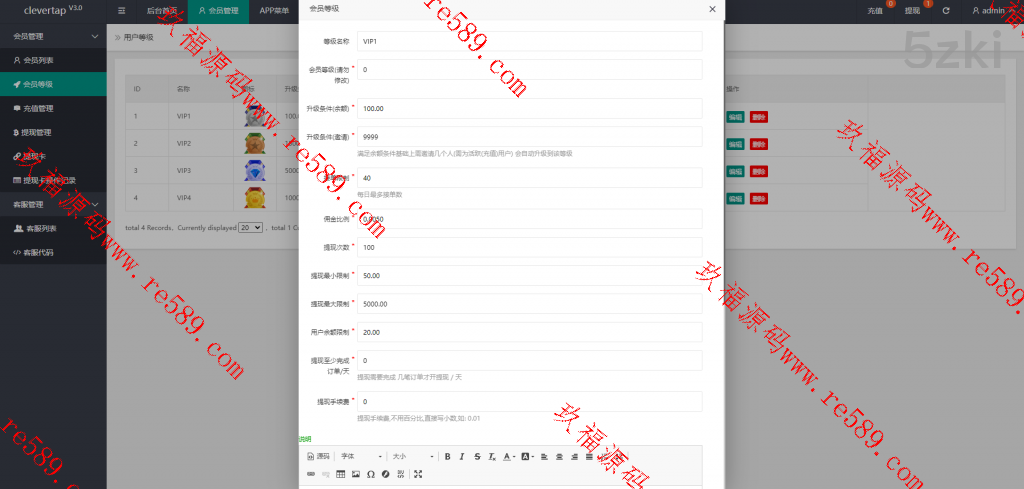
Task: Toggle the sidebar collapse hamburger icon
Action: pyautogui.click(x=121, y=11)
